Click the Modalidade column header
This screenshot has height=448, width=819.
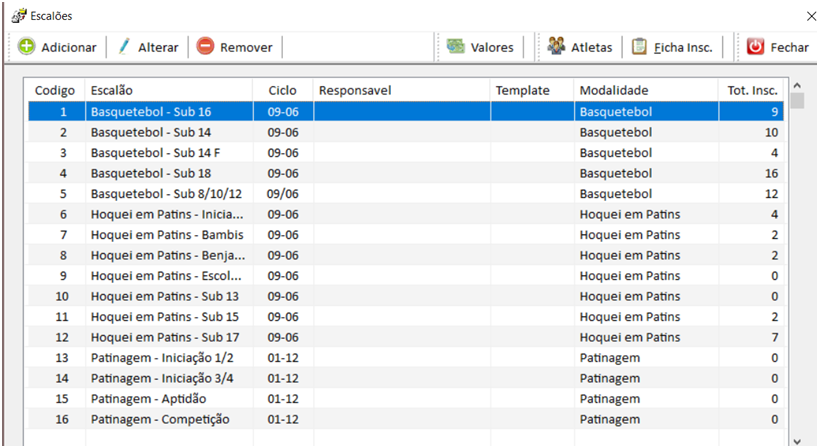coord(645,90)
